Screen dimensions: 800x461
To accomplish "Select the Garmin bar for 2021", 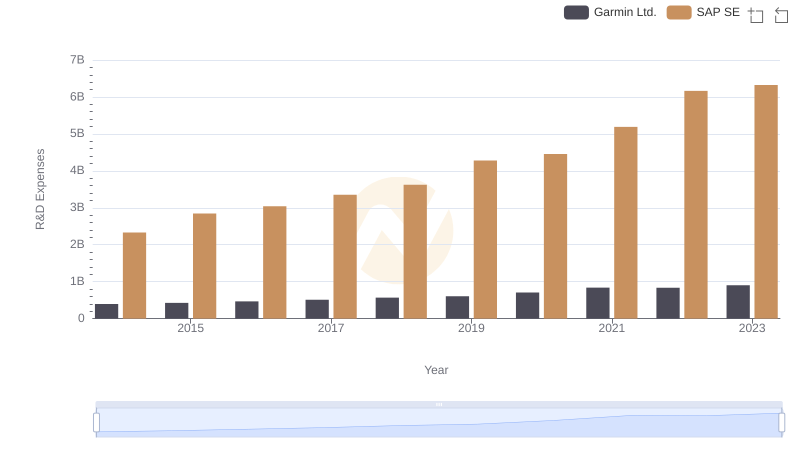I will pos(597,303).
